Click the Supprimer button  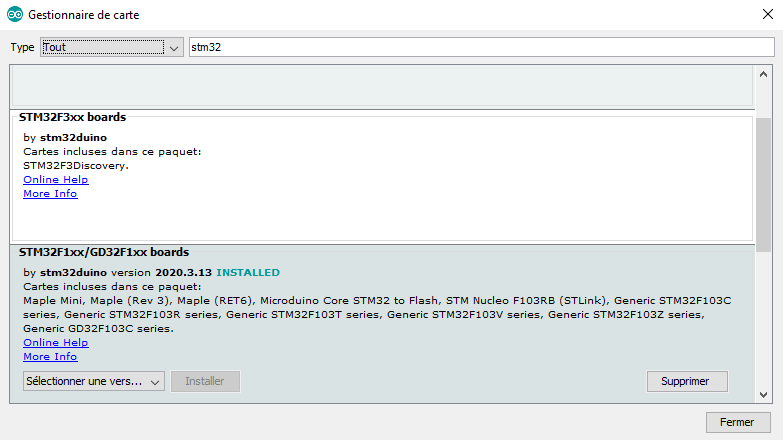point(687,381)
